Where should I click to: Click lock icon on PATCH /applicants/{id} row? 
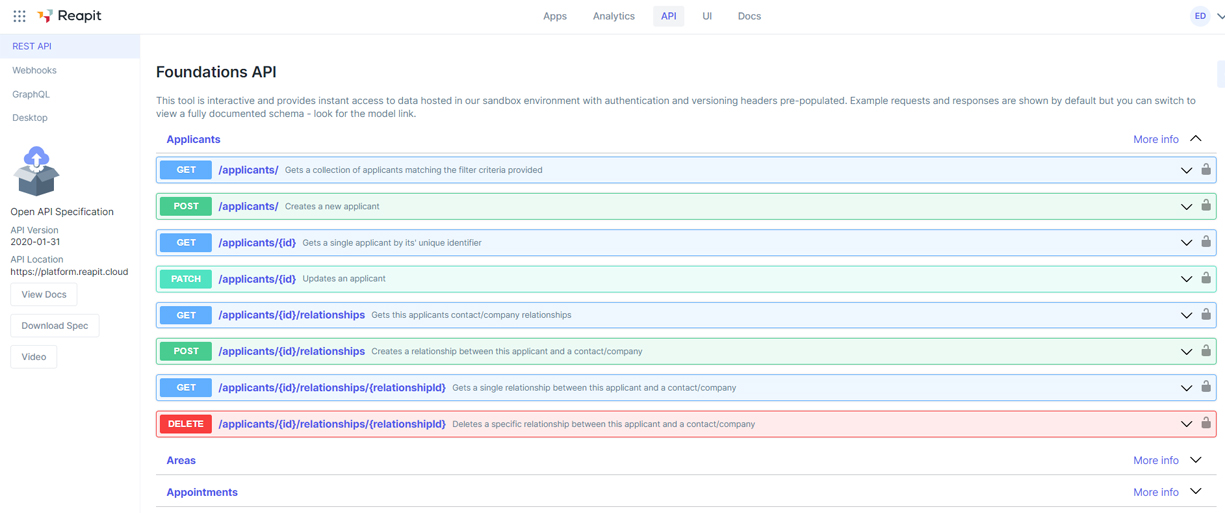coord(1206,279)
